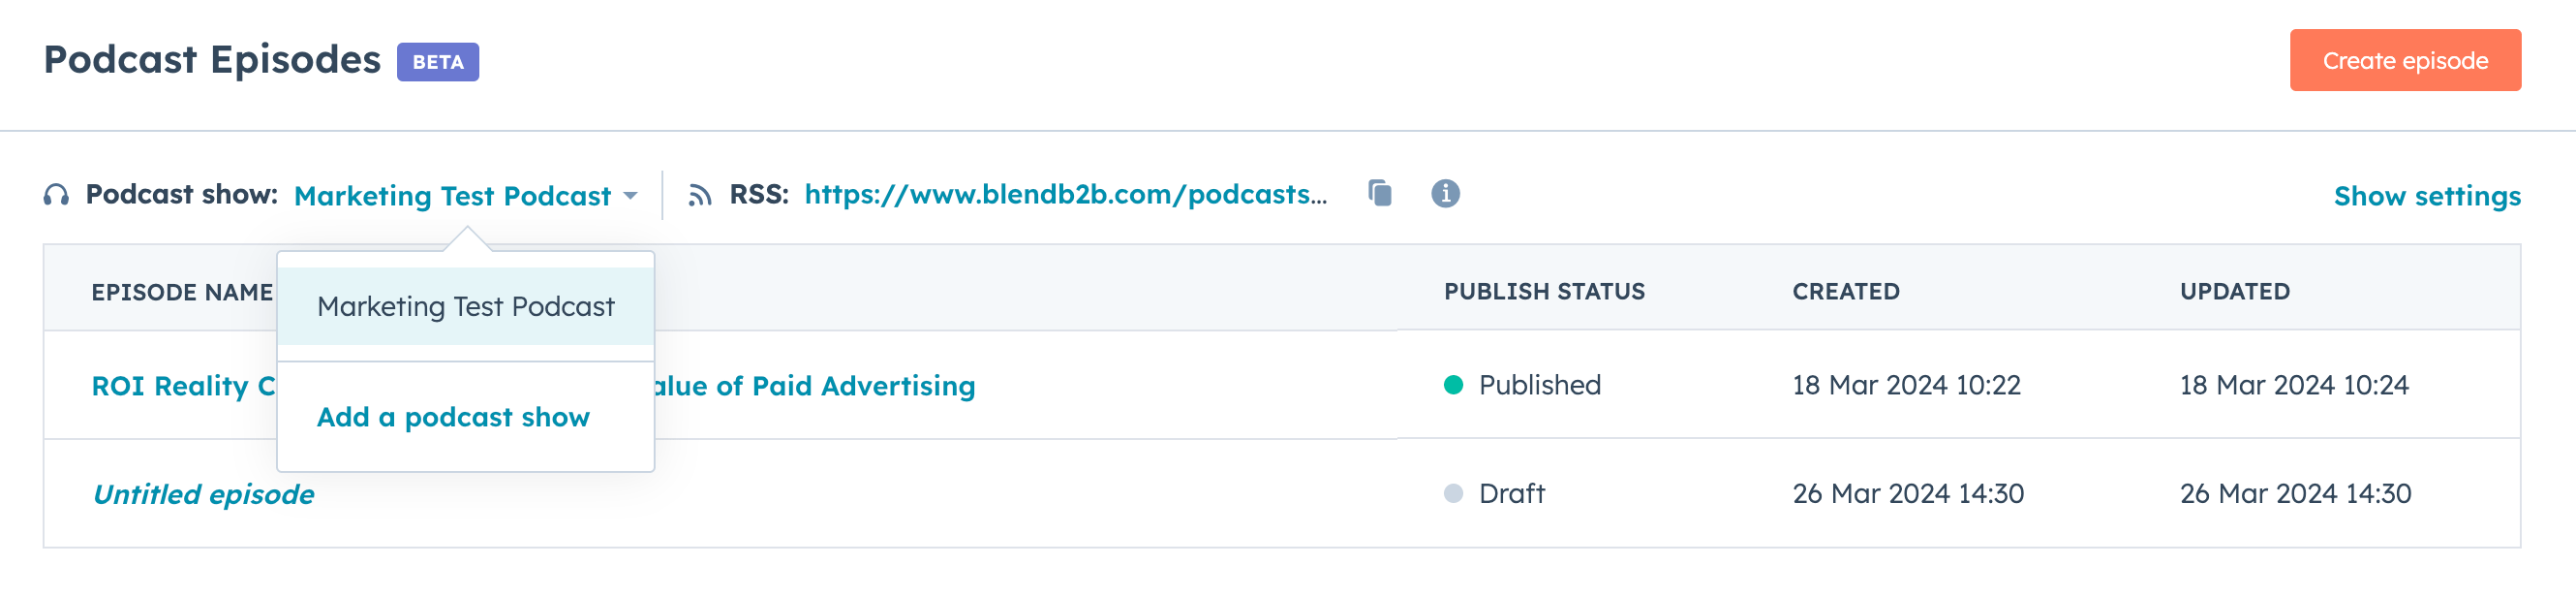Choose Add a podcast show option
The width and height of the screenshot is (2576, 597).
452,417
